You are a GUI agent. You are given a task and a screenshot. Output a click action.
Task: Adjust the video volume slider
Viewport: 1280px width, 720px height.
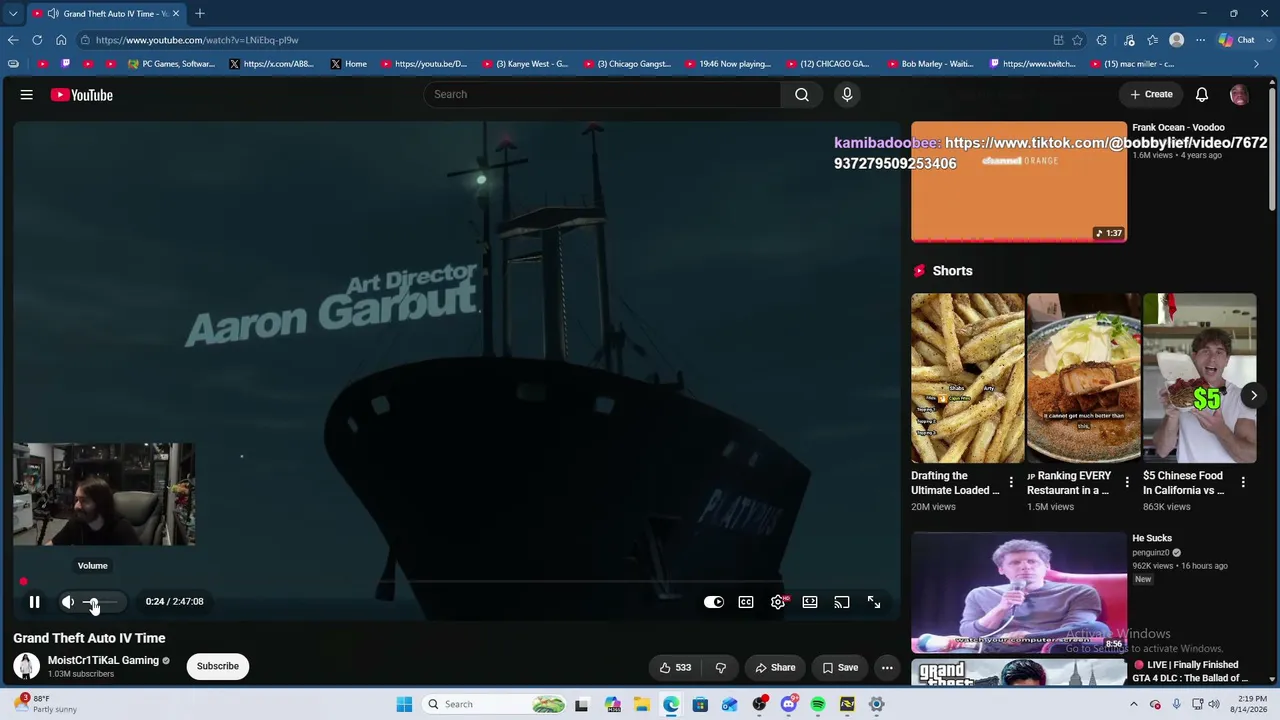click(x=101, y=602)
